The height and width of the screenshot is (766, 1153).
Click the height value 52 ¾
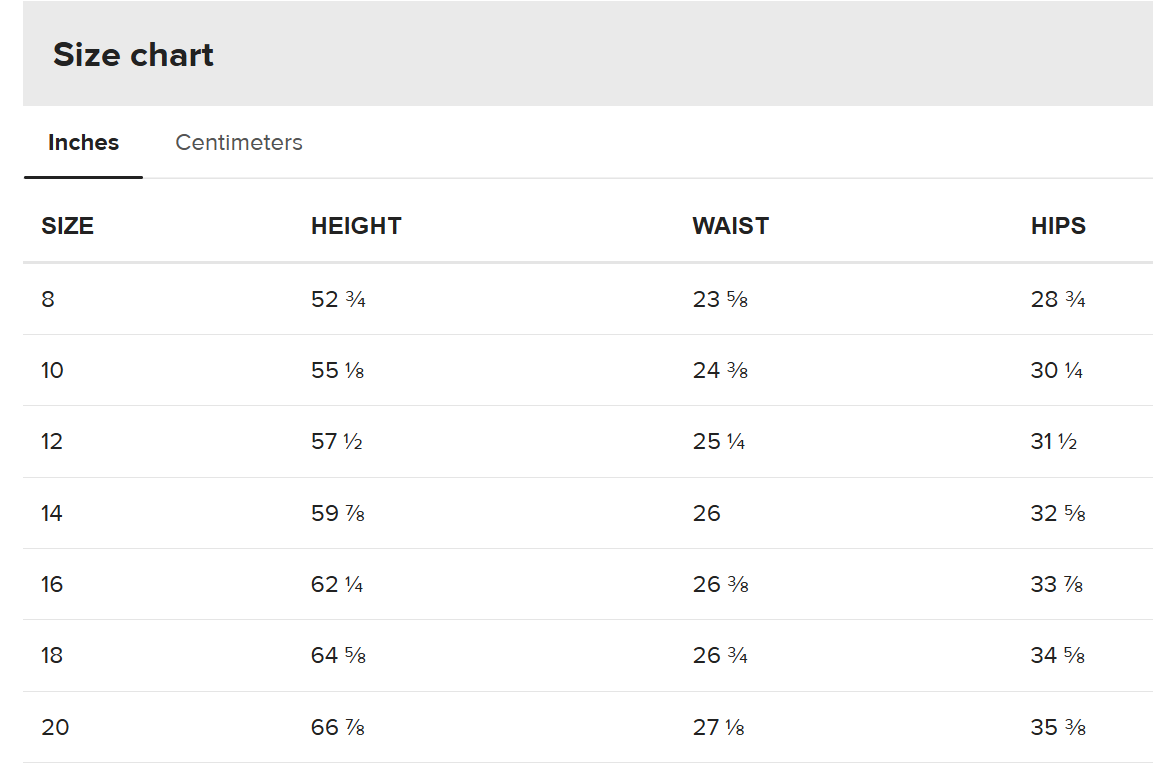point(338,299)
